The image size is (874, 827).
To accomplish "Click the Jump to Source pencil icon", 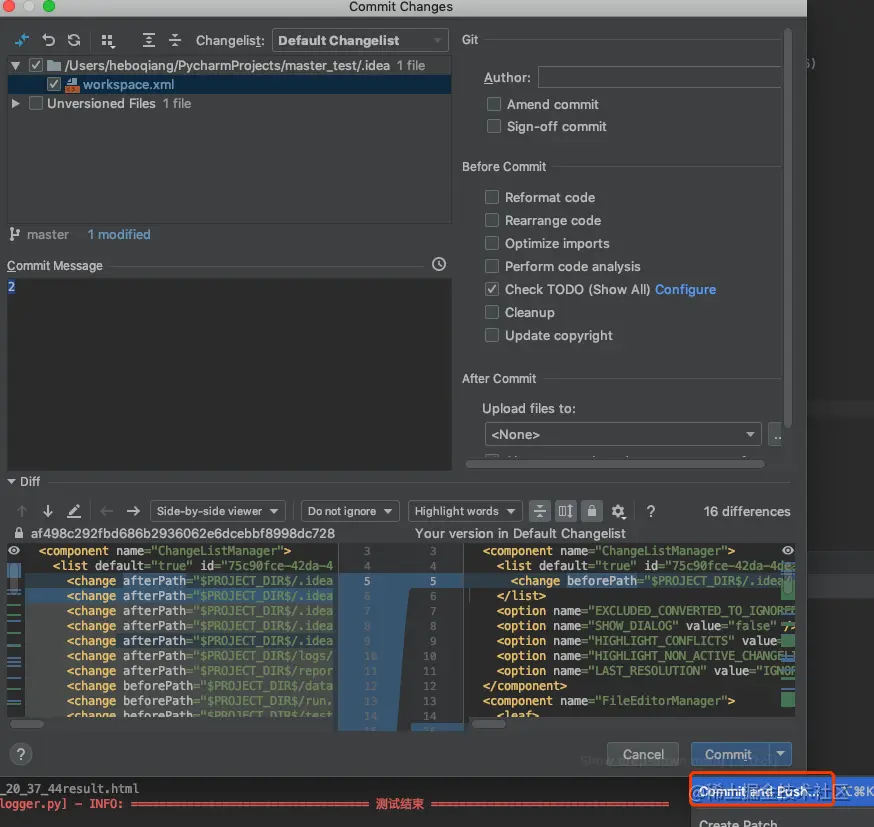I will pos(74,511).
